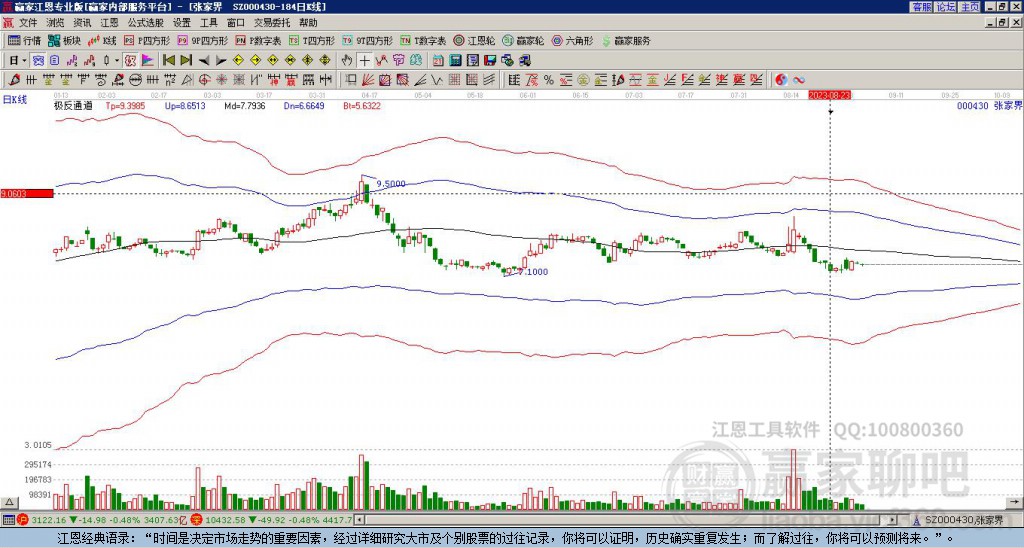Click the 极反通道 indicator label
Viewport: 1024px width, 548px height.
point(73,105)
